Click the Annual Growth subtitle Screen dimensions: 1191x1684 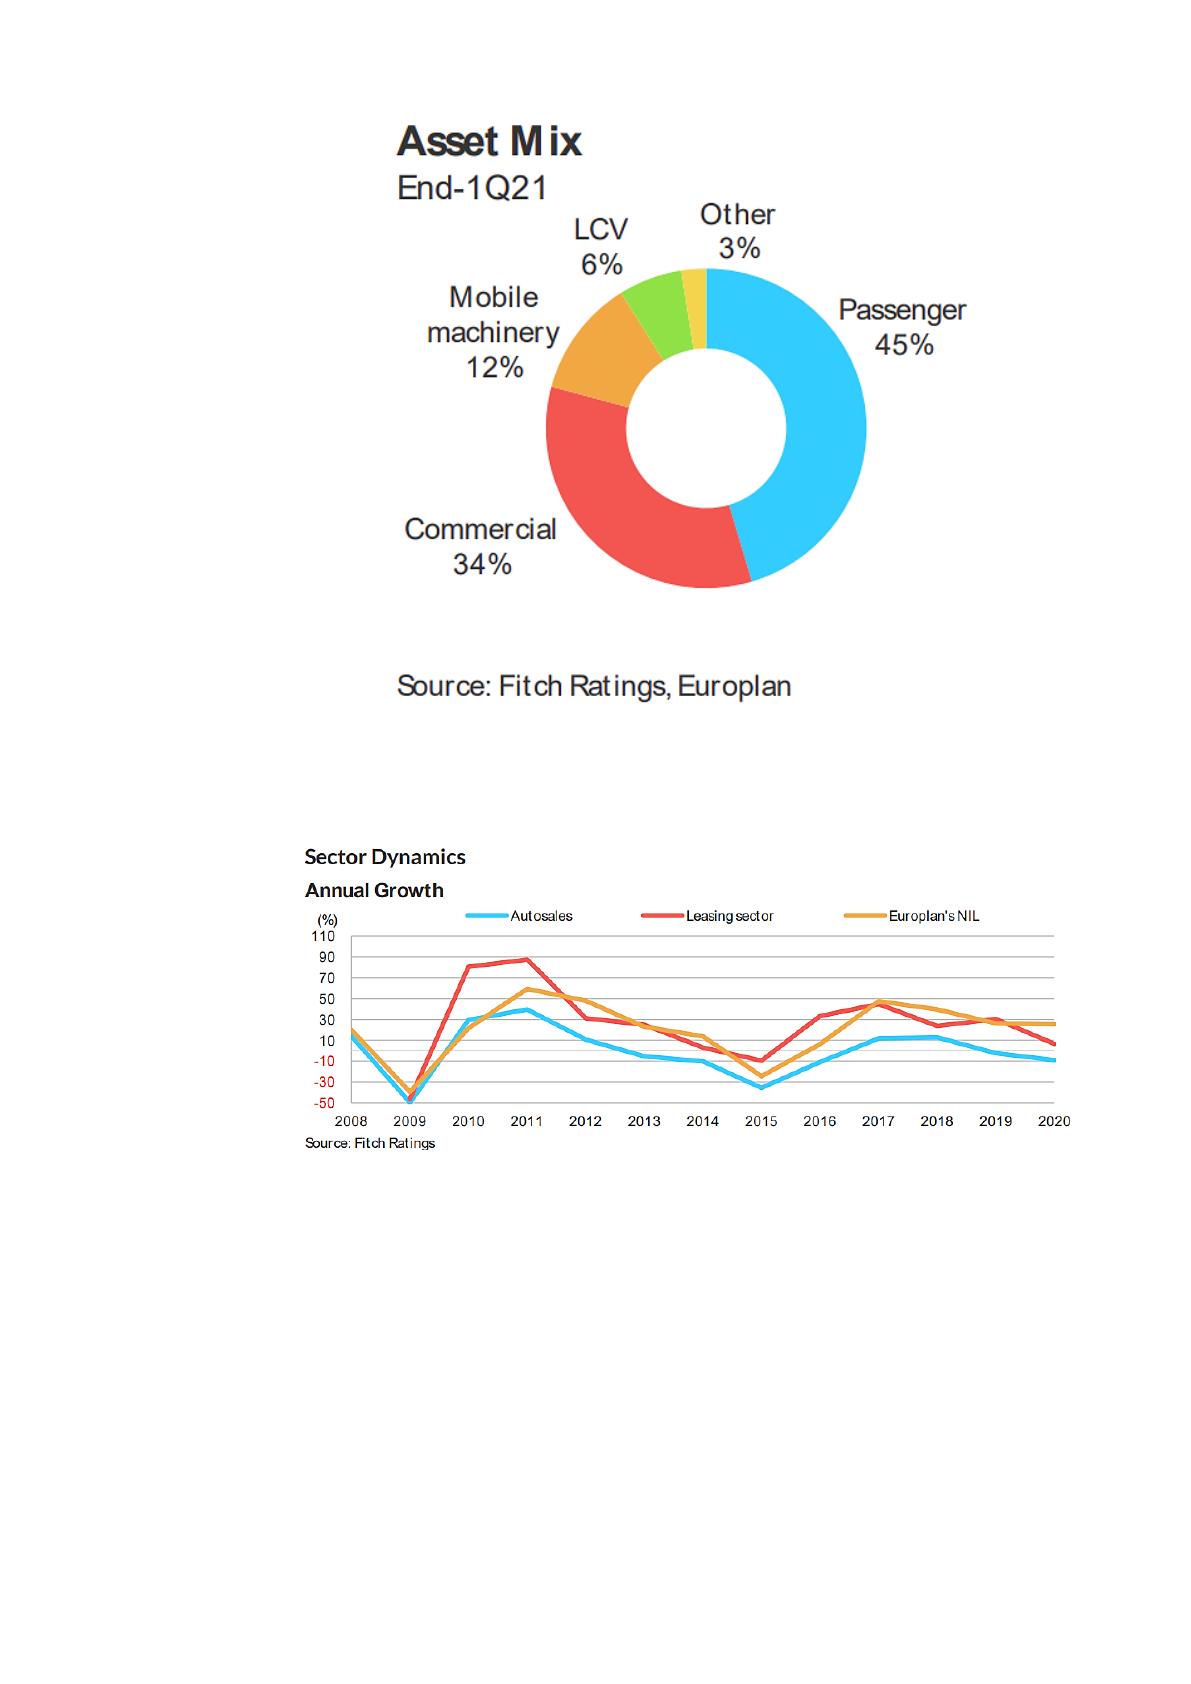coord(374,890)
